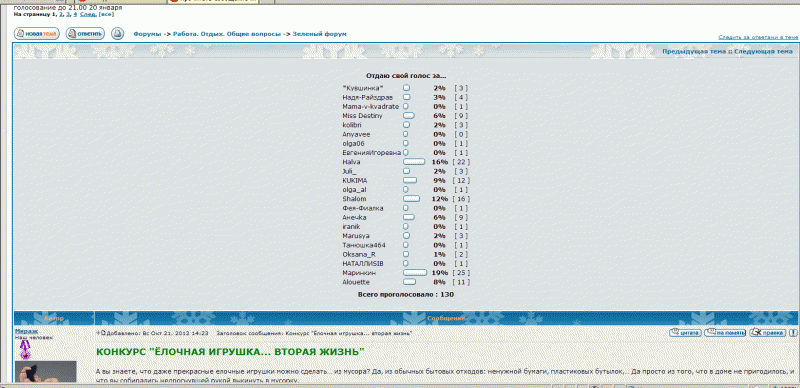The image size is (800, 388).
Task: Click the 'Ответить' reply button
Action: click(85, 34)
